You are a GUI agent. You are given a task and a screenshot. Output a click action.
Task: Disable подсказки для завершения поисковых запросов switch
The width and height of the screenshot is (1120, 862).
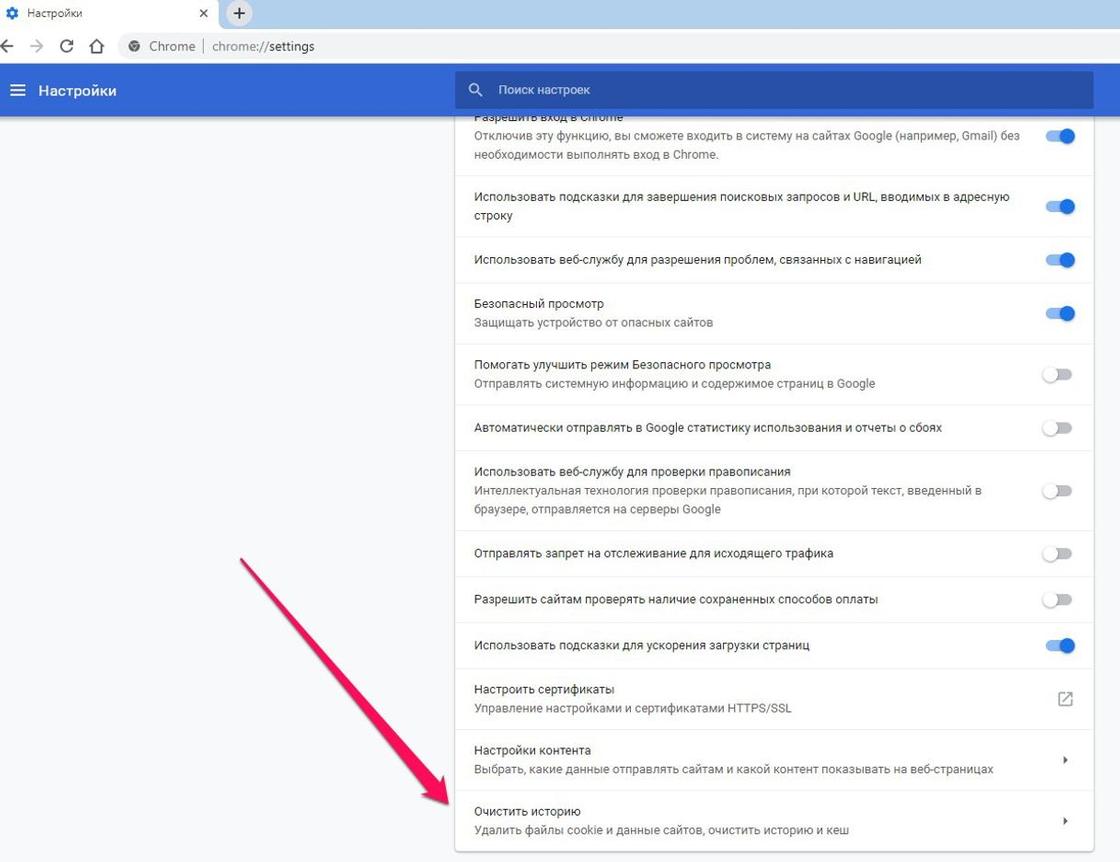click(x=1060, y=206)
